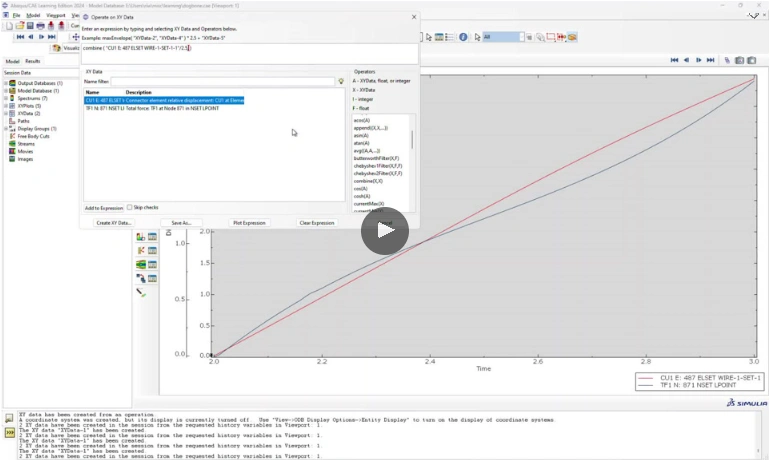The image size is (770, 460).
Task: Open the File menu
Action: pos(16,15)
